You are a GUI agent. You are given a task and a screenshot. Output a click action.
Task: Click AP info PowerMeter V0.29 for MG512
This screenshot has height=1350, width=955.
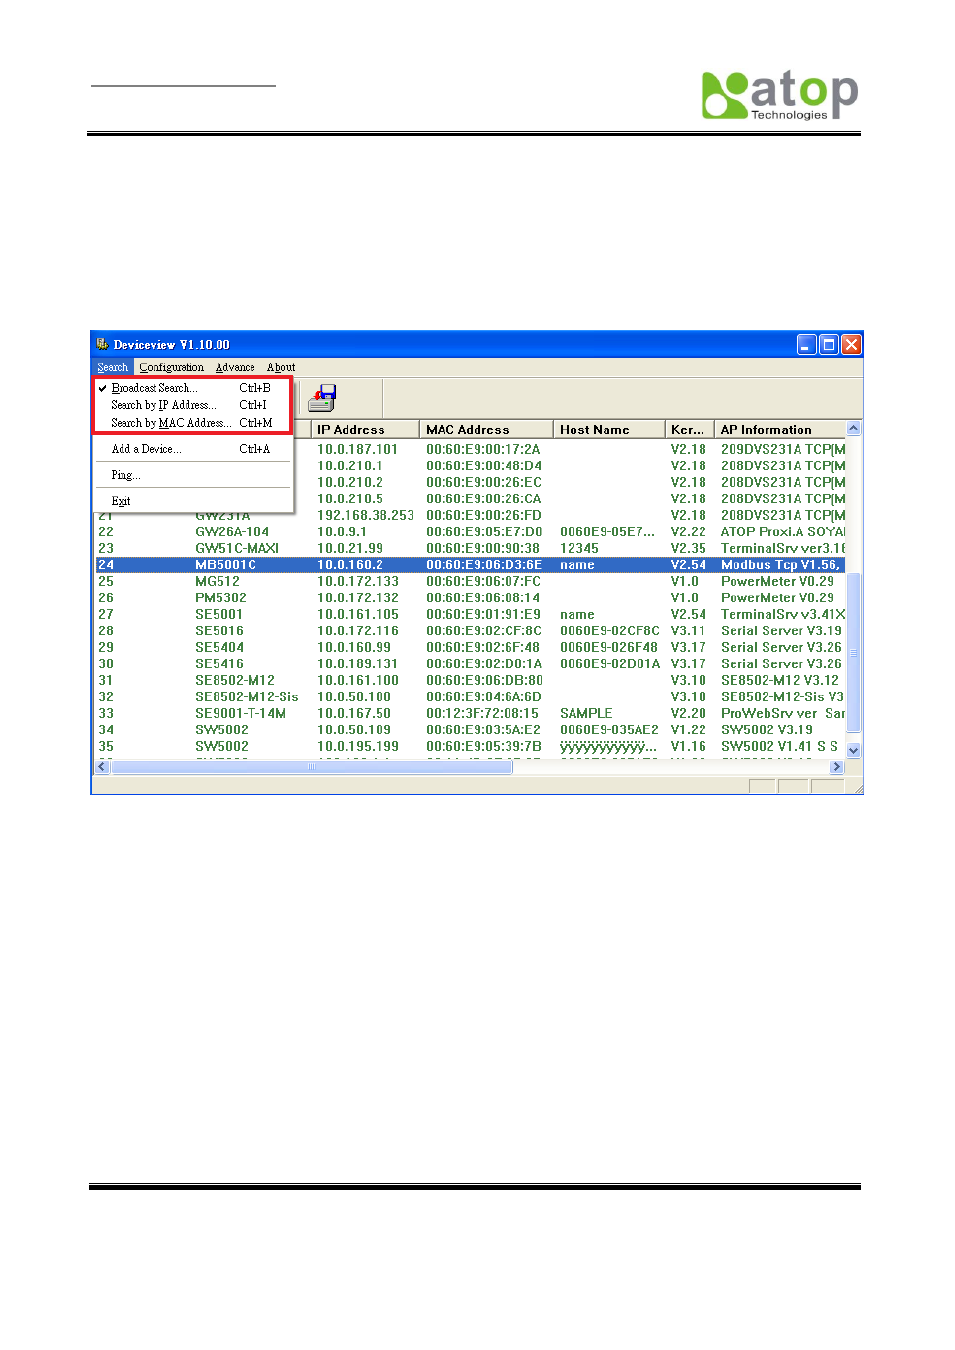tap(777, 581)
